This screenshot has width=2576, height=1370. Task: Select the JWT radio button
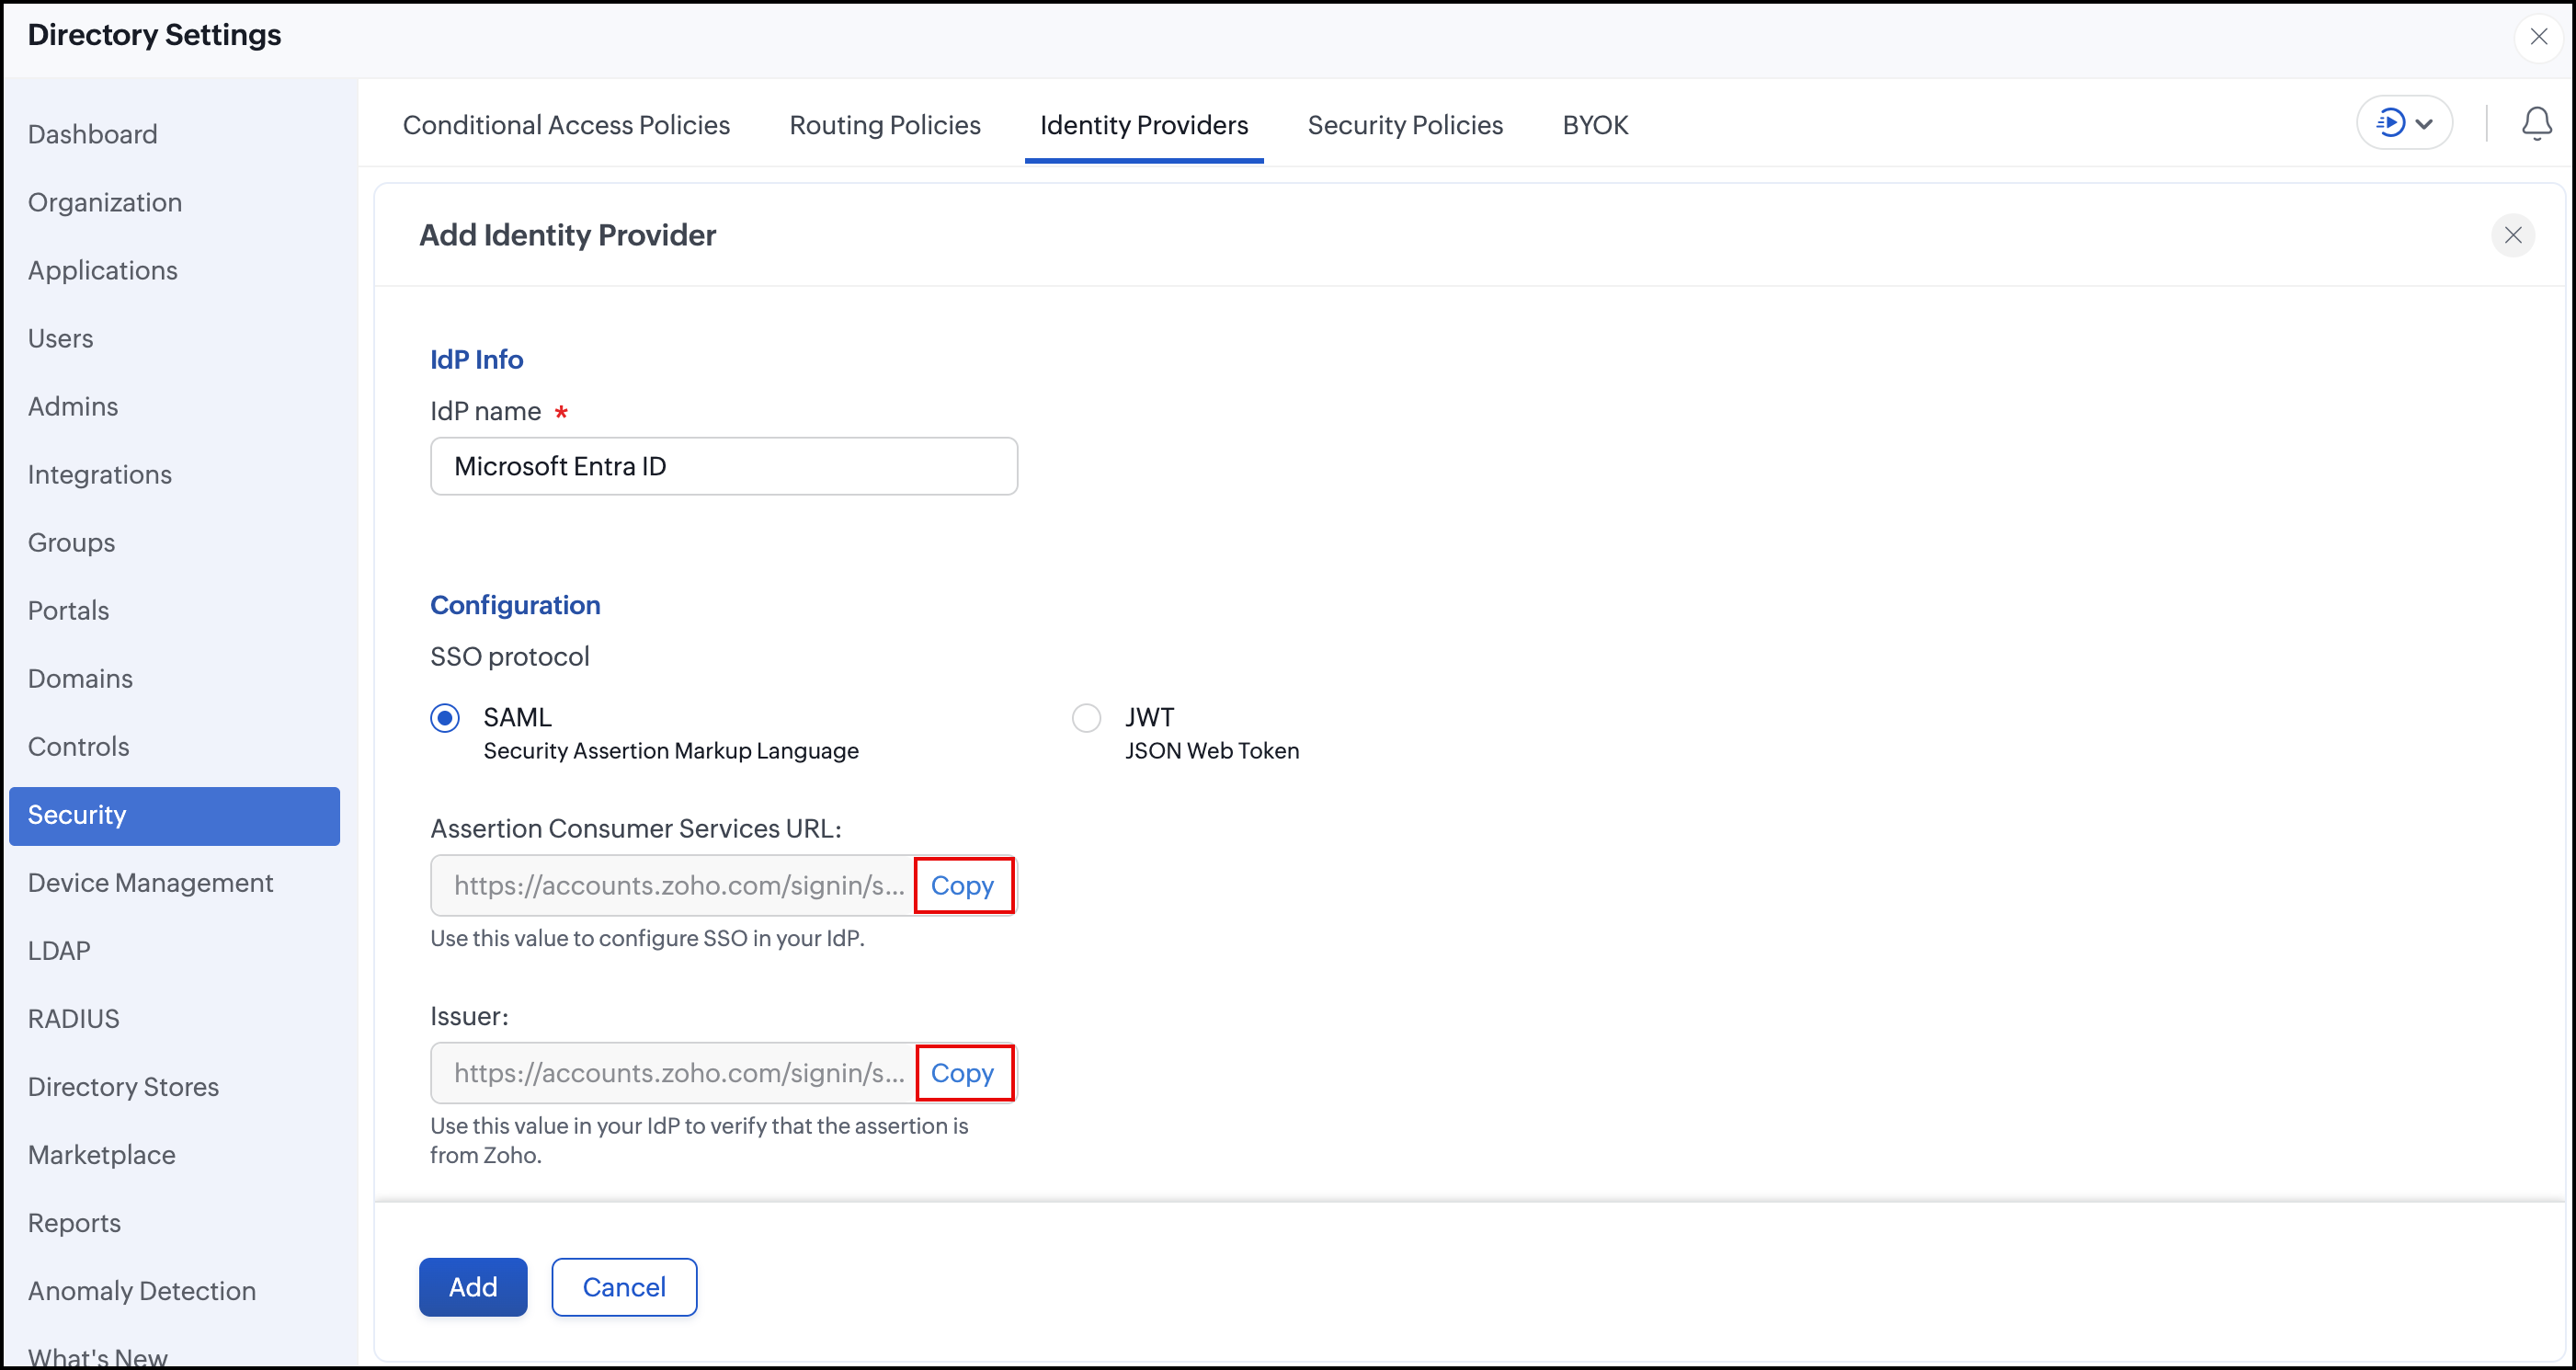(1086, 718)
